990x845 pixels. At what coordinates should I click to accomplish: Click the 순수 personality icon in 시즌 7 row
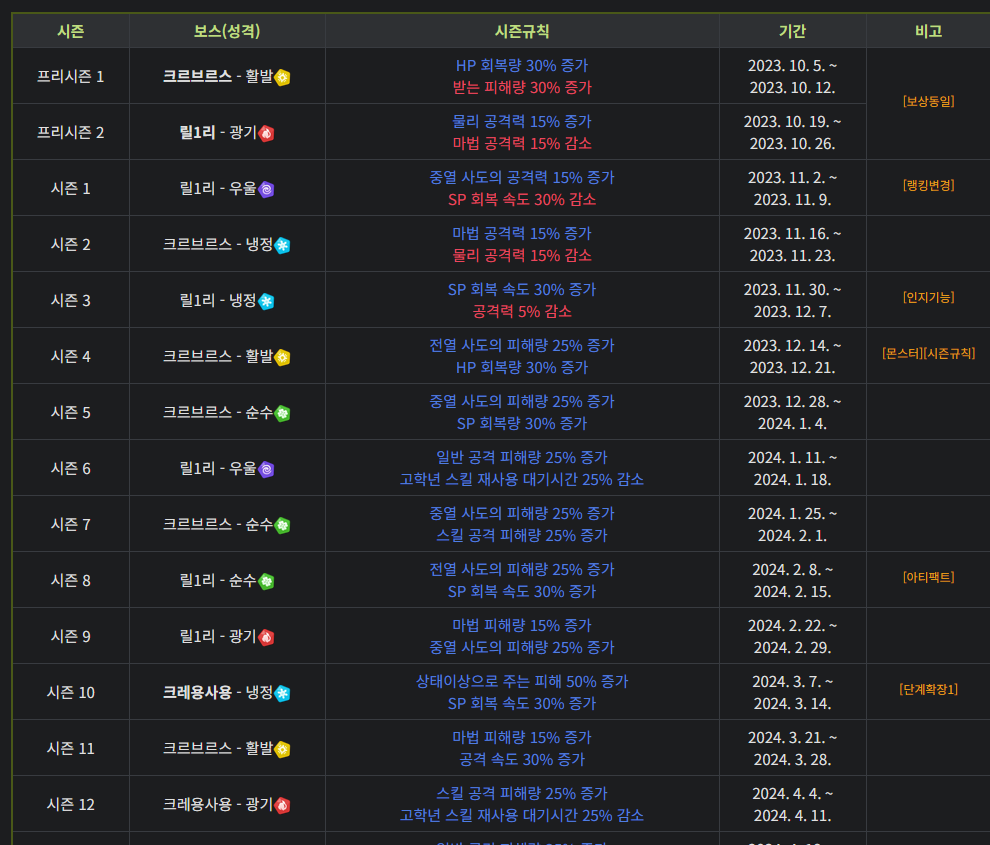[x=282, y=525]
